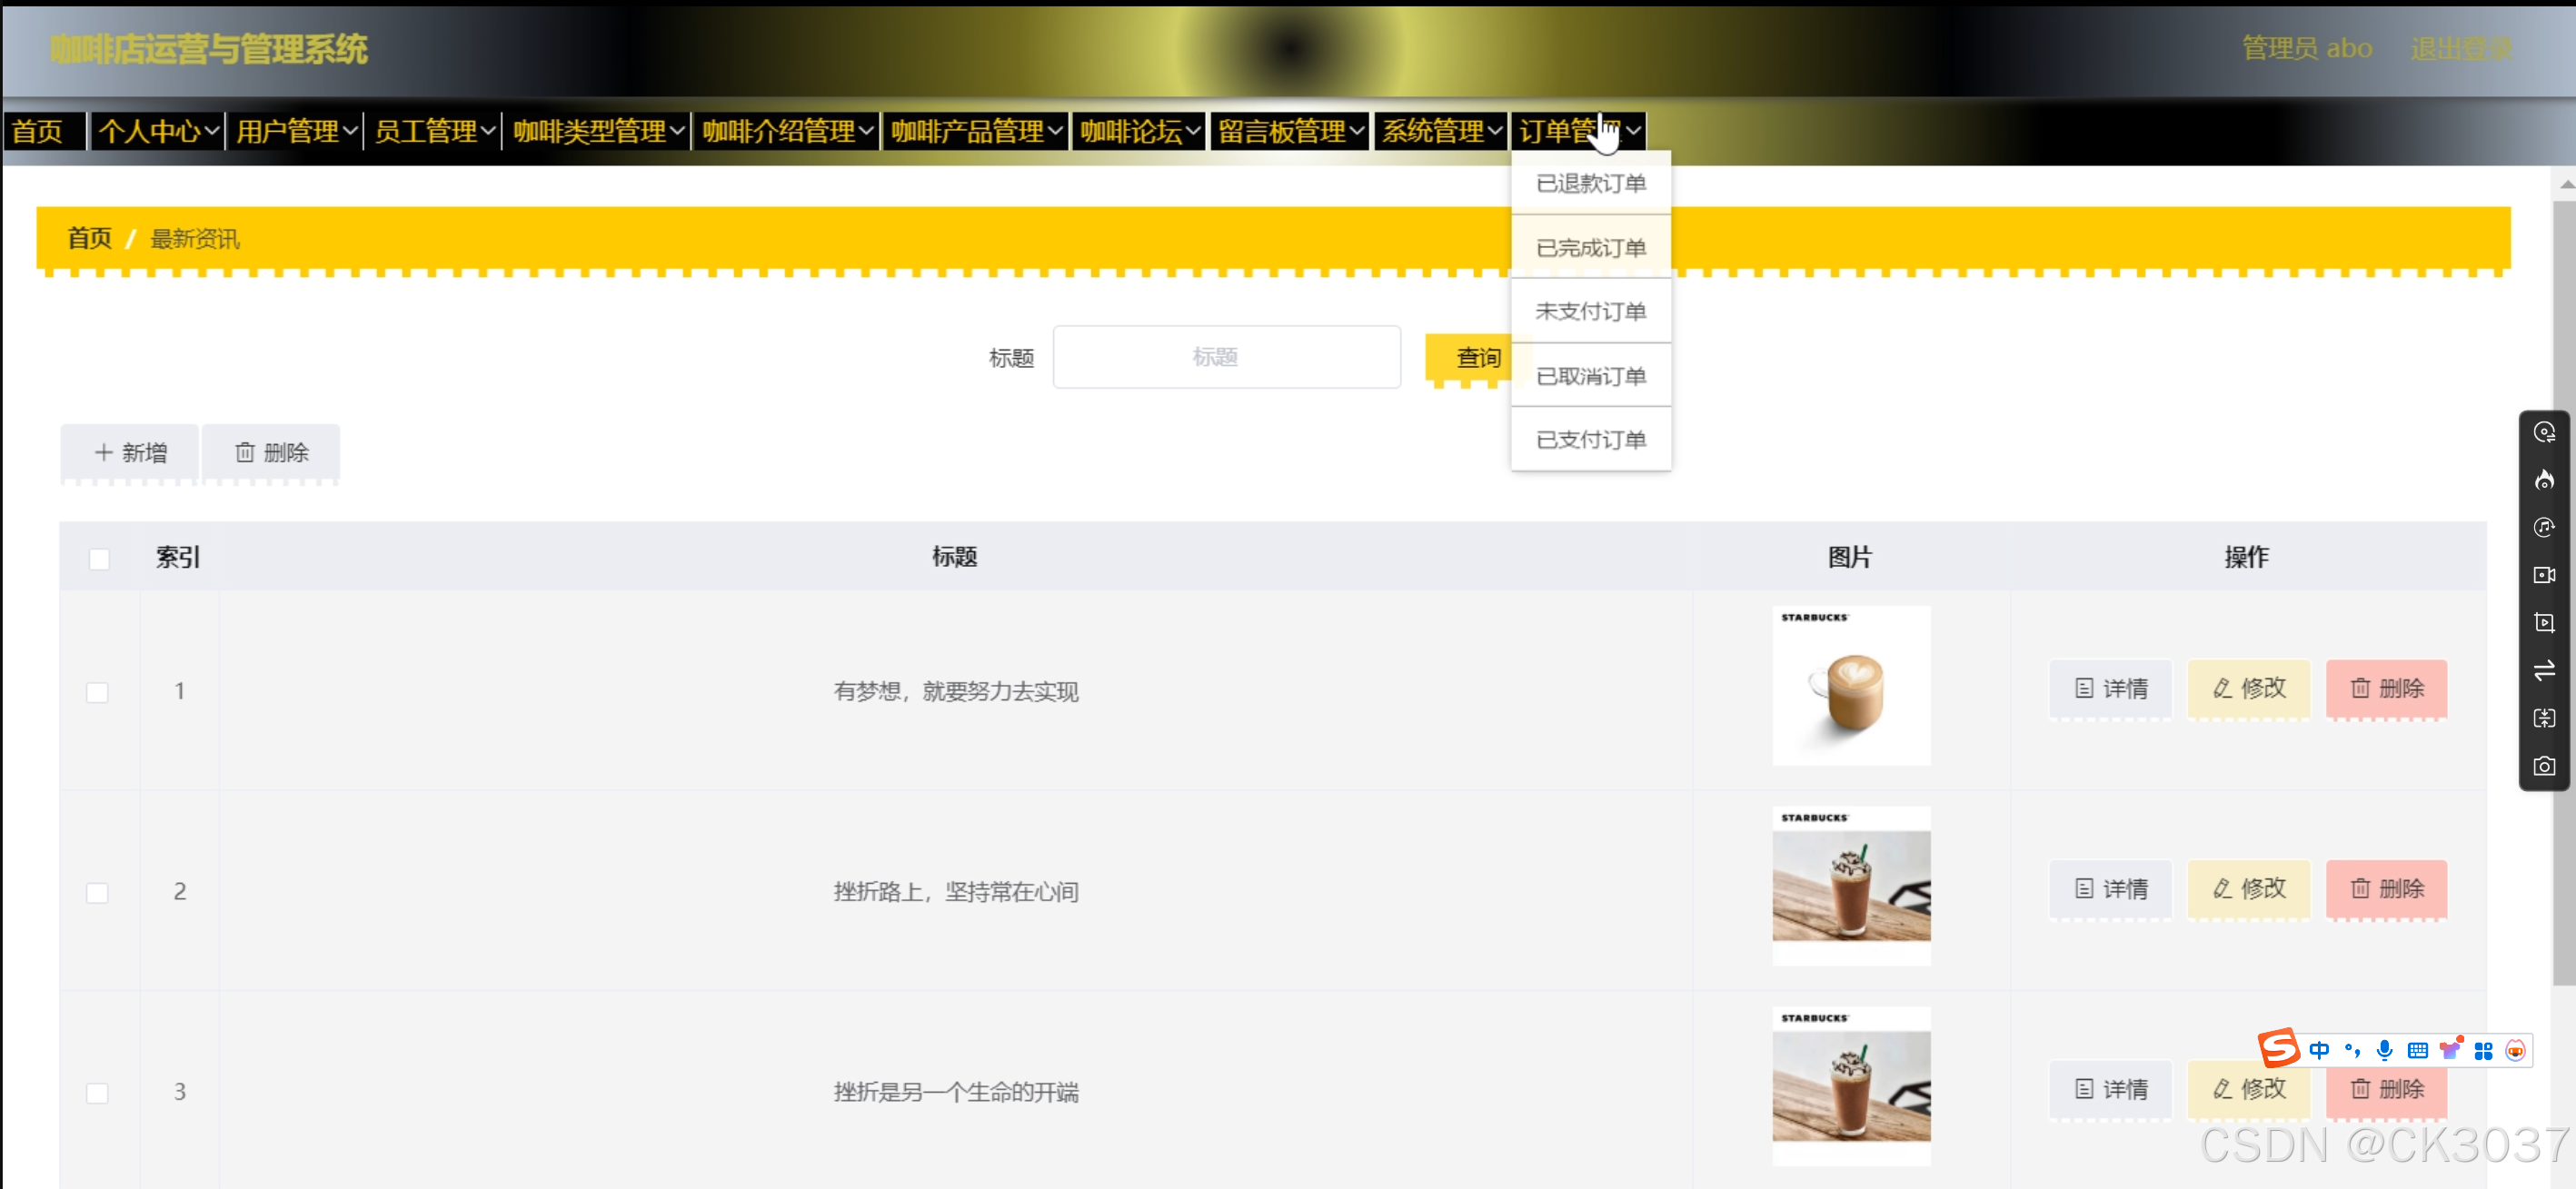Click the 新增 add button
The image size is (2576, 1189).
(130, 452)
